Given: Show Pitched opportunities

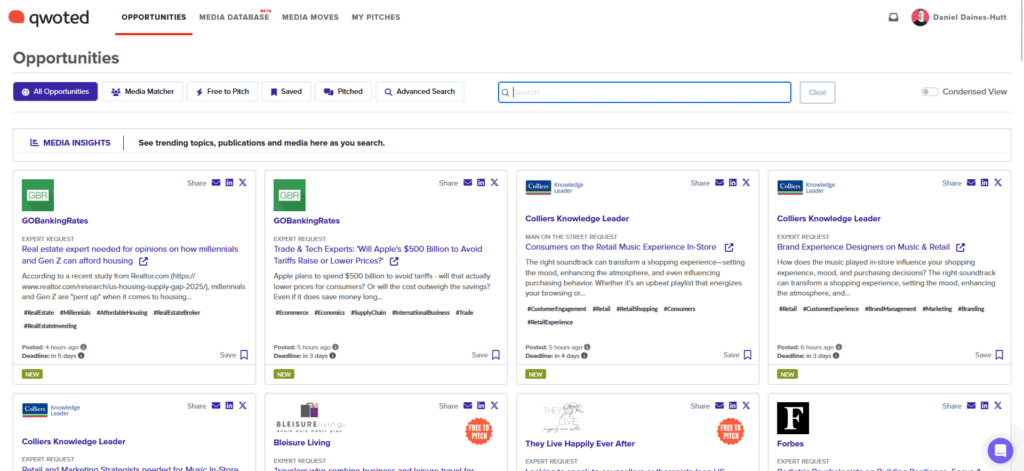Looking at the screenshot, I should coord(344,91).
